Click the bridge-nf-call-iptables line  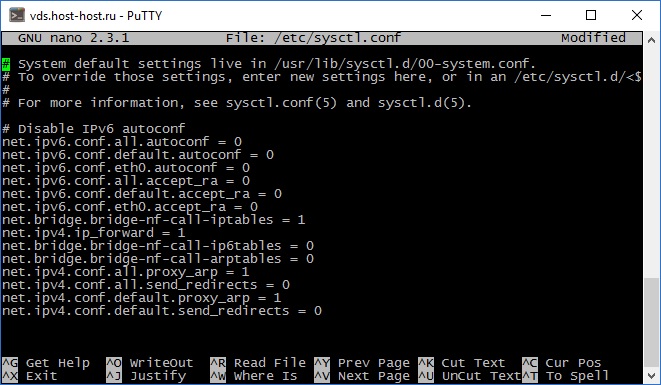153,220
